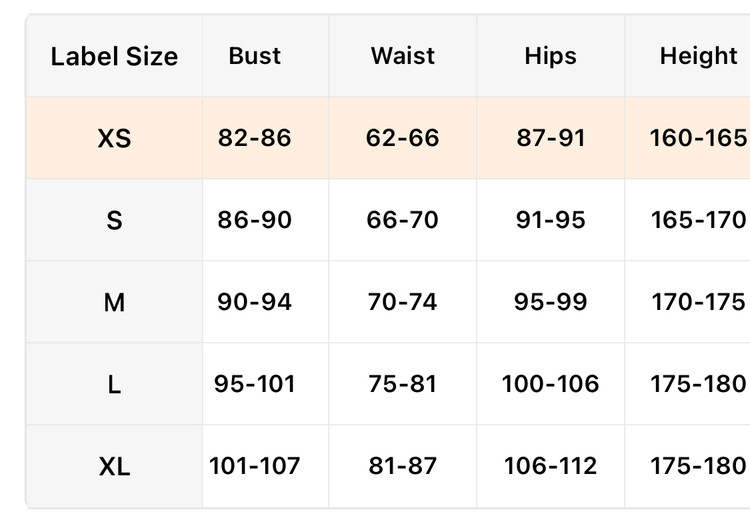The height and width of the screenshot is (518, 750).
Task: Click the XS bust value 82-86
Action: 255,138
